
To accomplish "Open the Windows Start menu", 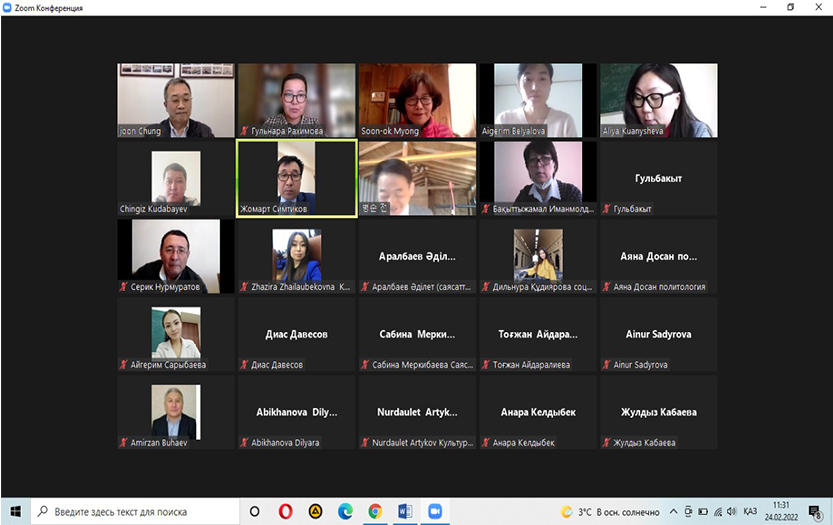I will [x=15, y=511].
